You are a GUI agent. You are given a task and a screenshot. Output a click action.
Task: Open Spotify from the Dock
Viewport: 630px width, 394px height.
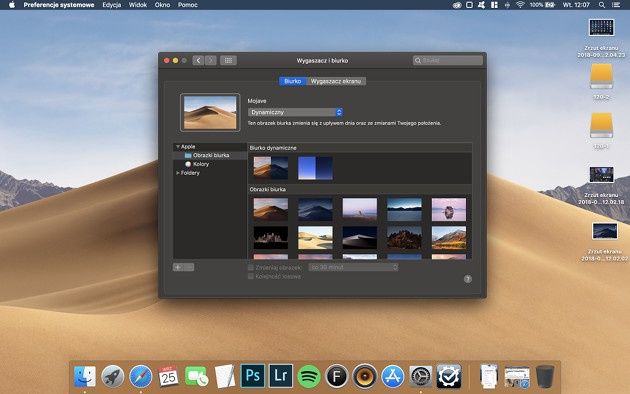pyautogui.click(x=309, y=376)
